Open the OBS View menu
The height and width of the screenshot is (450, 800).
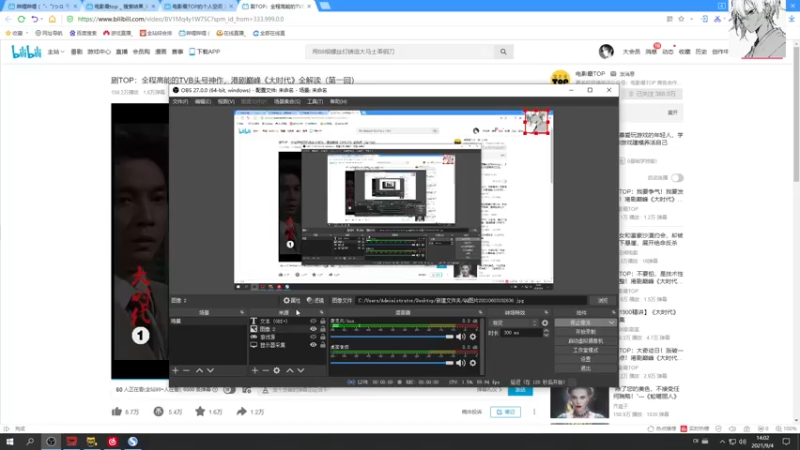pos(226,102)
